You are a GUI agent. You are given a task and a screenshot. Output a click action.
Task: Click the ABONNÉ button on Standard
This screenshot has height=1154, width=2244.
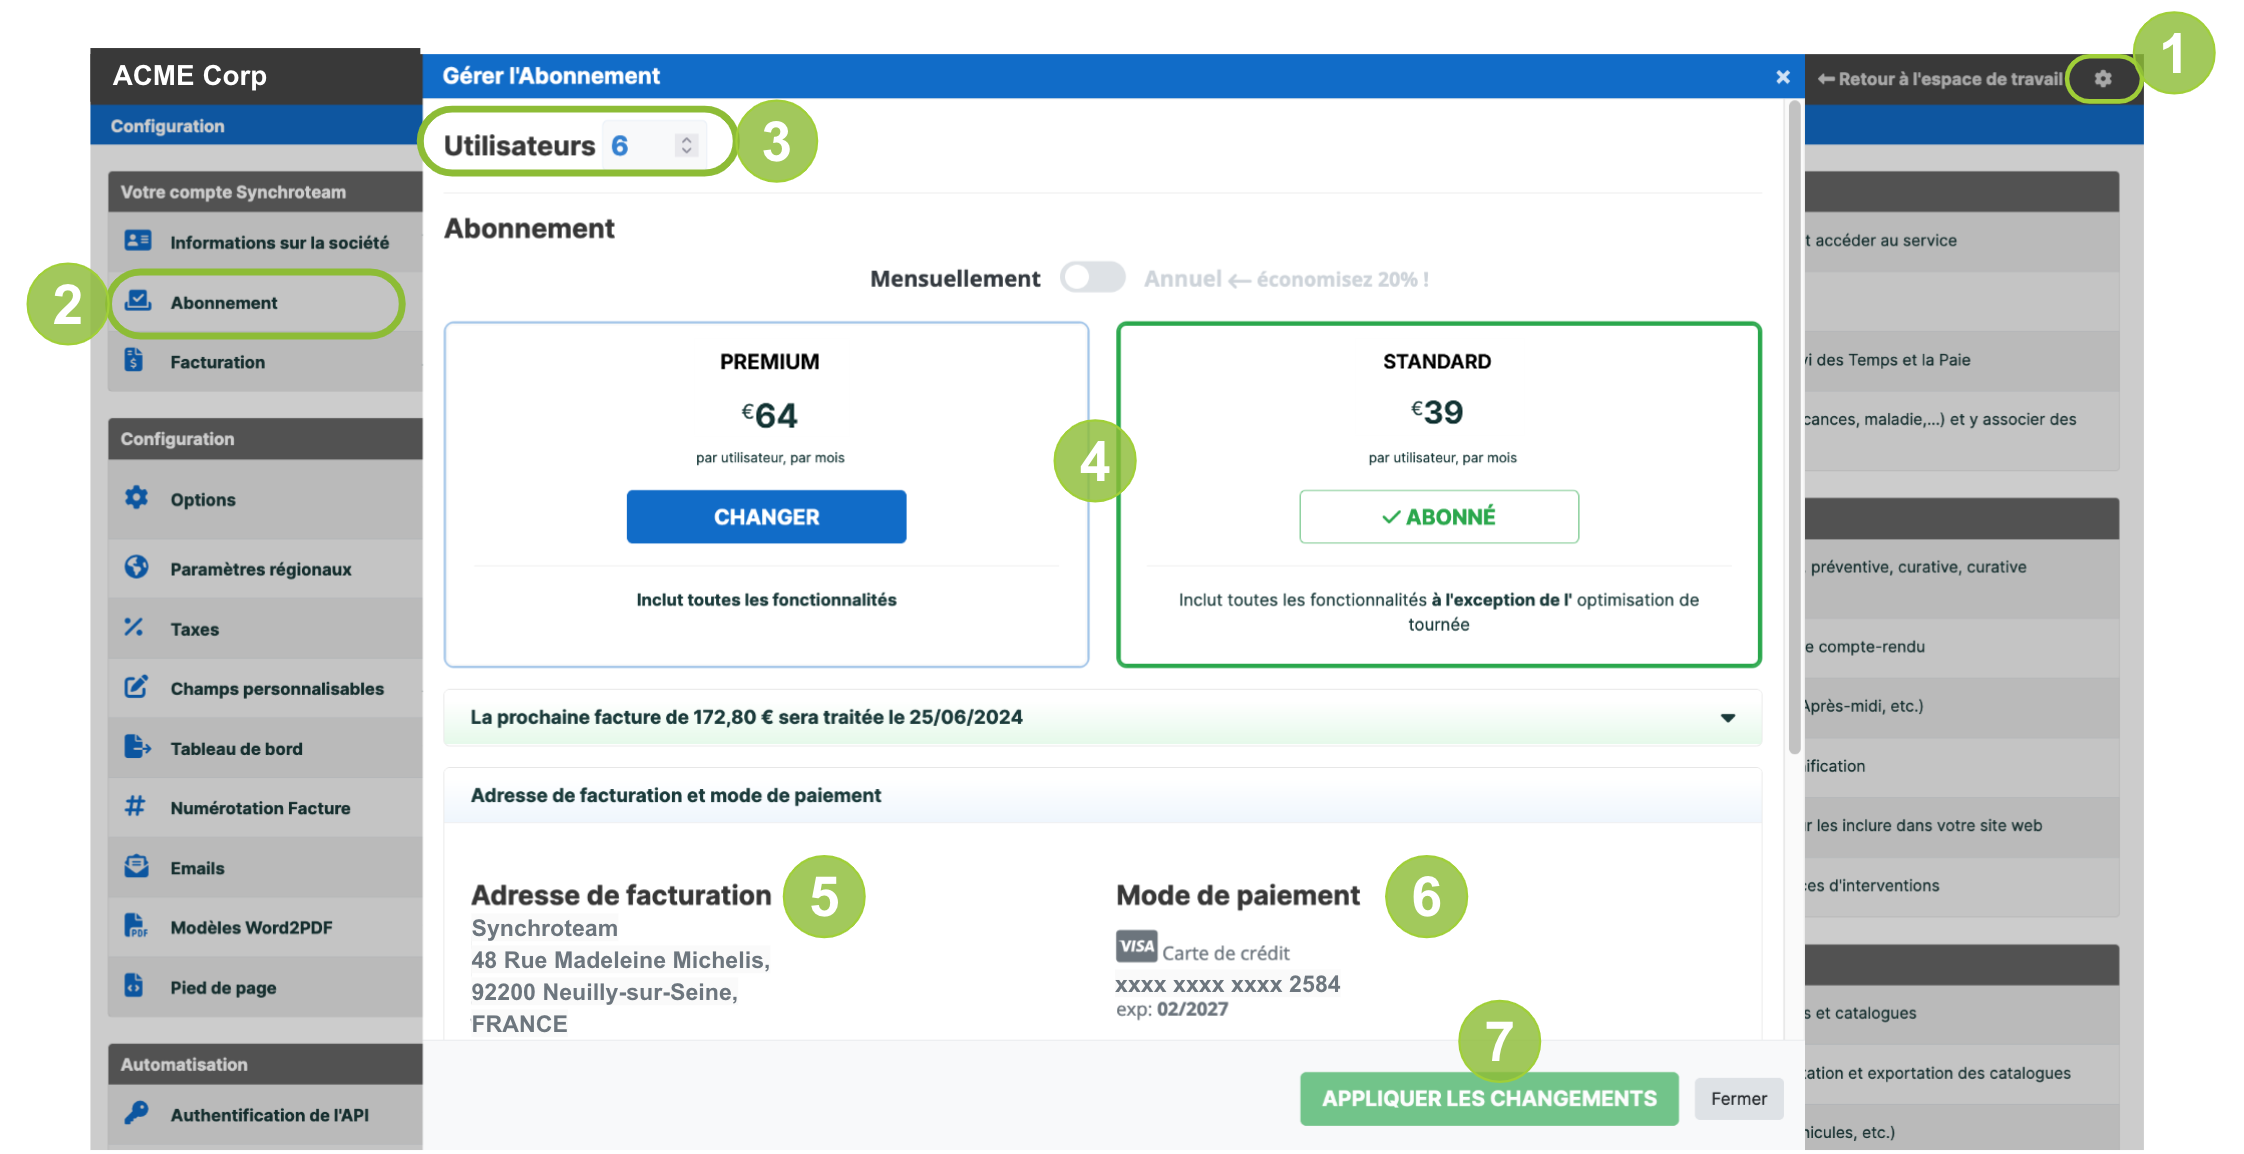pos(1438,517)
